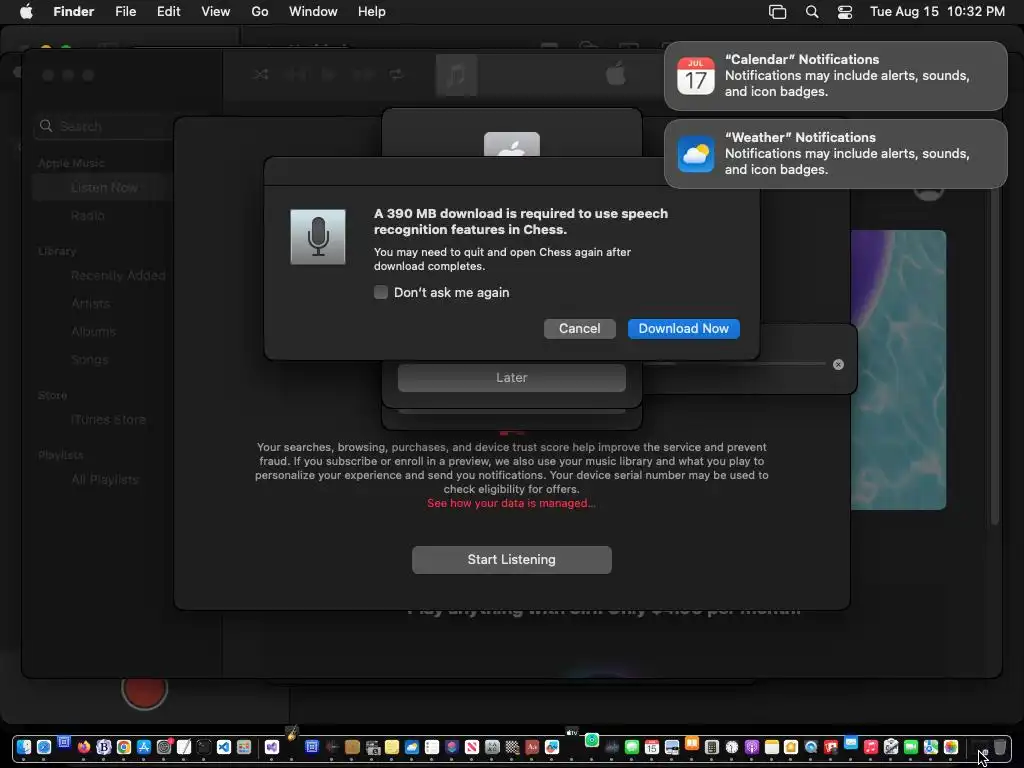The image size is (1024, 768).
Task: Open Control Center in the menu bar
Action: [844, 12]
